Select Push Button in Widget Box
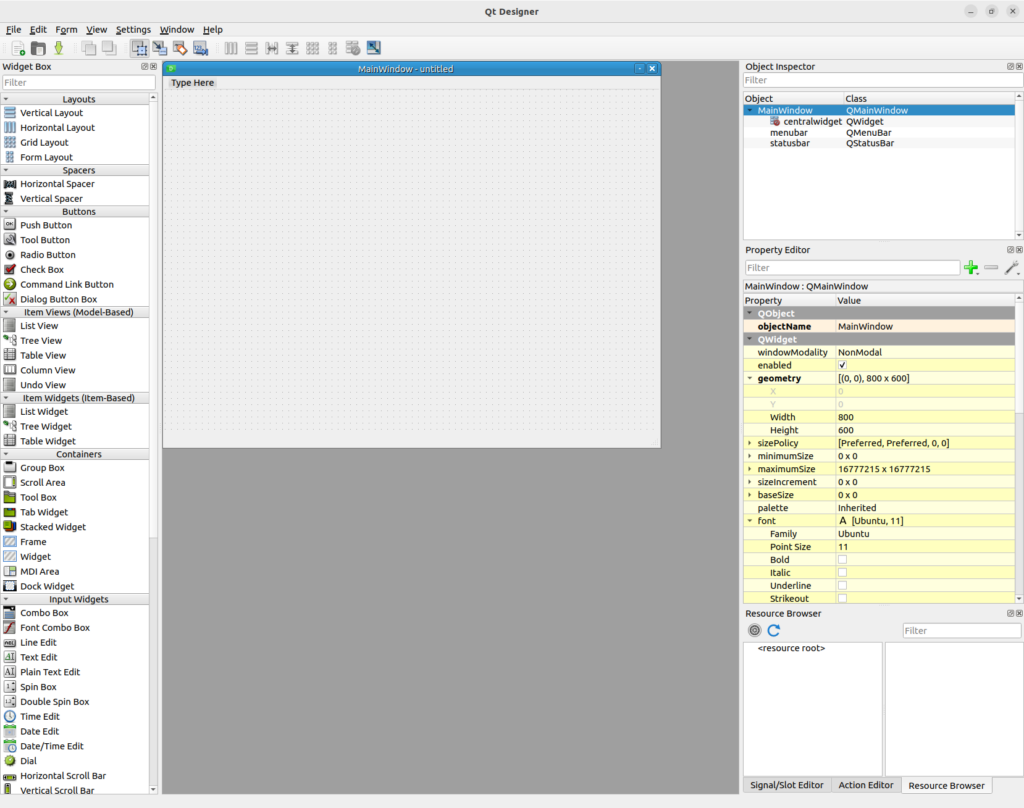1024x808 pixels. click(46, 225)
